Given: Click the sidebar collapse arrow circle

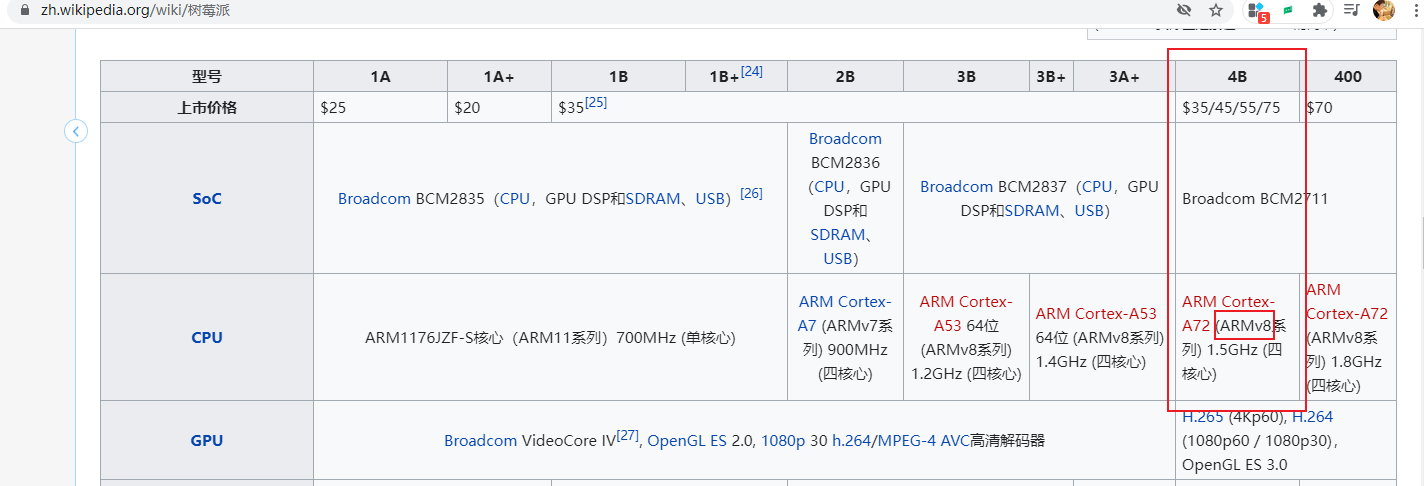Looking at the screenshot, I should (76, 131).
